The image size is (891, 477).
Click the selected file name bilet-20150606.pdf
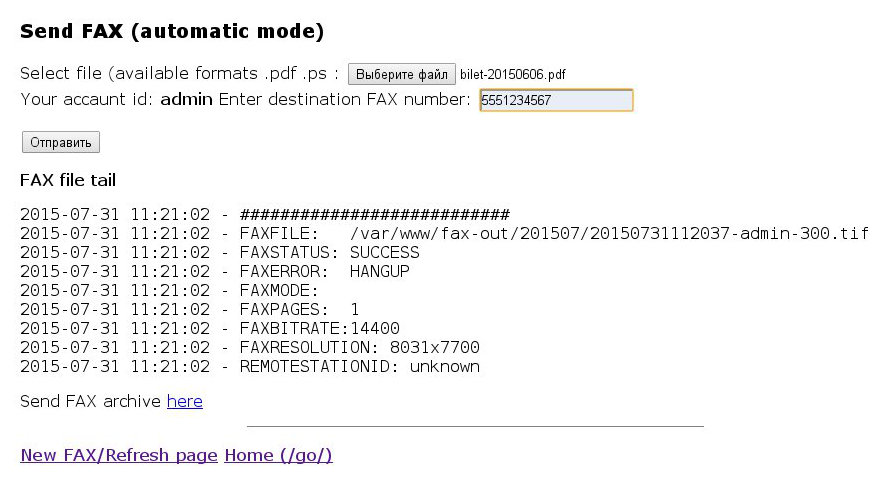click(513, 75)
